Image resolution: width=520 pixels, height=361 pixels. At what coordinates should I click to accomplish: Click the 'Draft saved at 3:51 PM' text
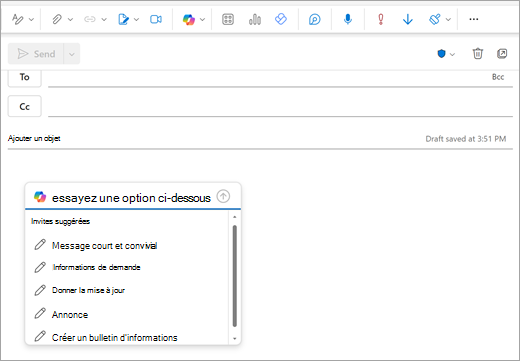pos(466,139)
